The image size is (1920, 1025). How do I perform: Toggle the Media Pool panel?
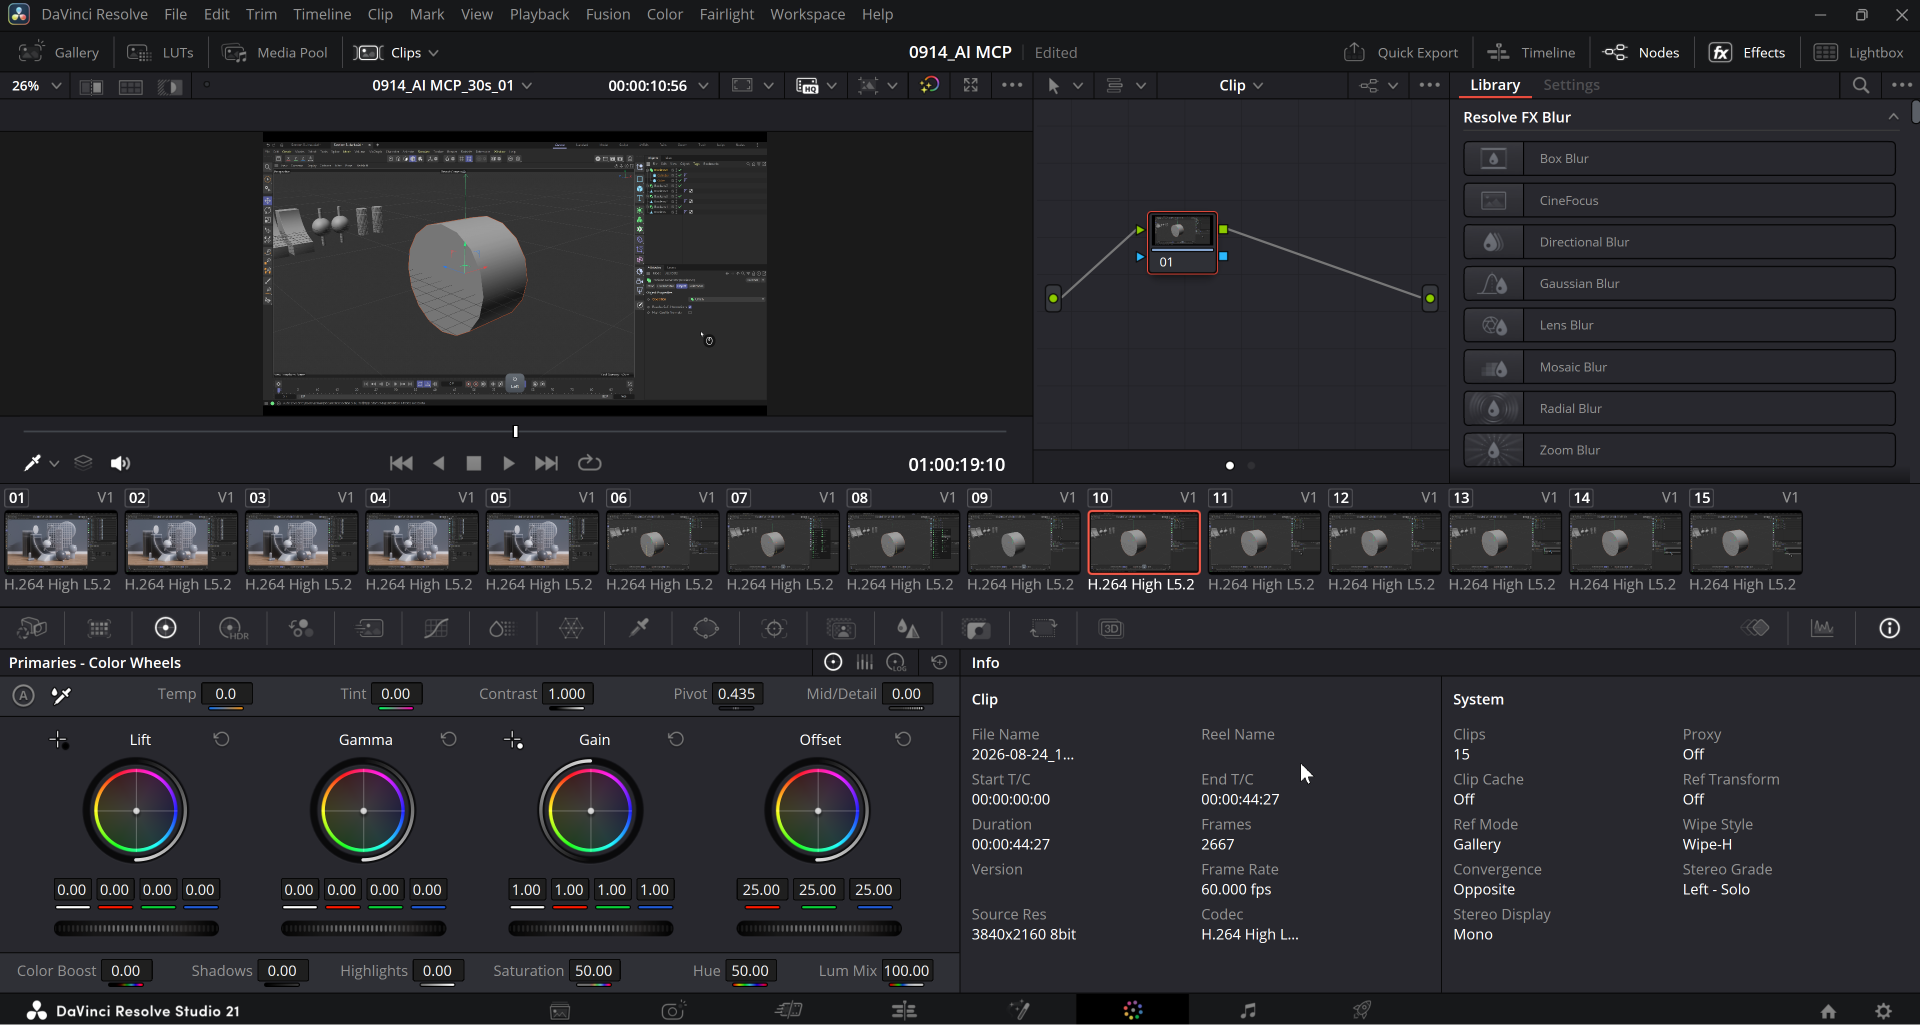click(275, 52)
